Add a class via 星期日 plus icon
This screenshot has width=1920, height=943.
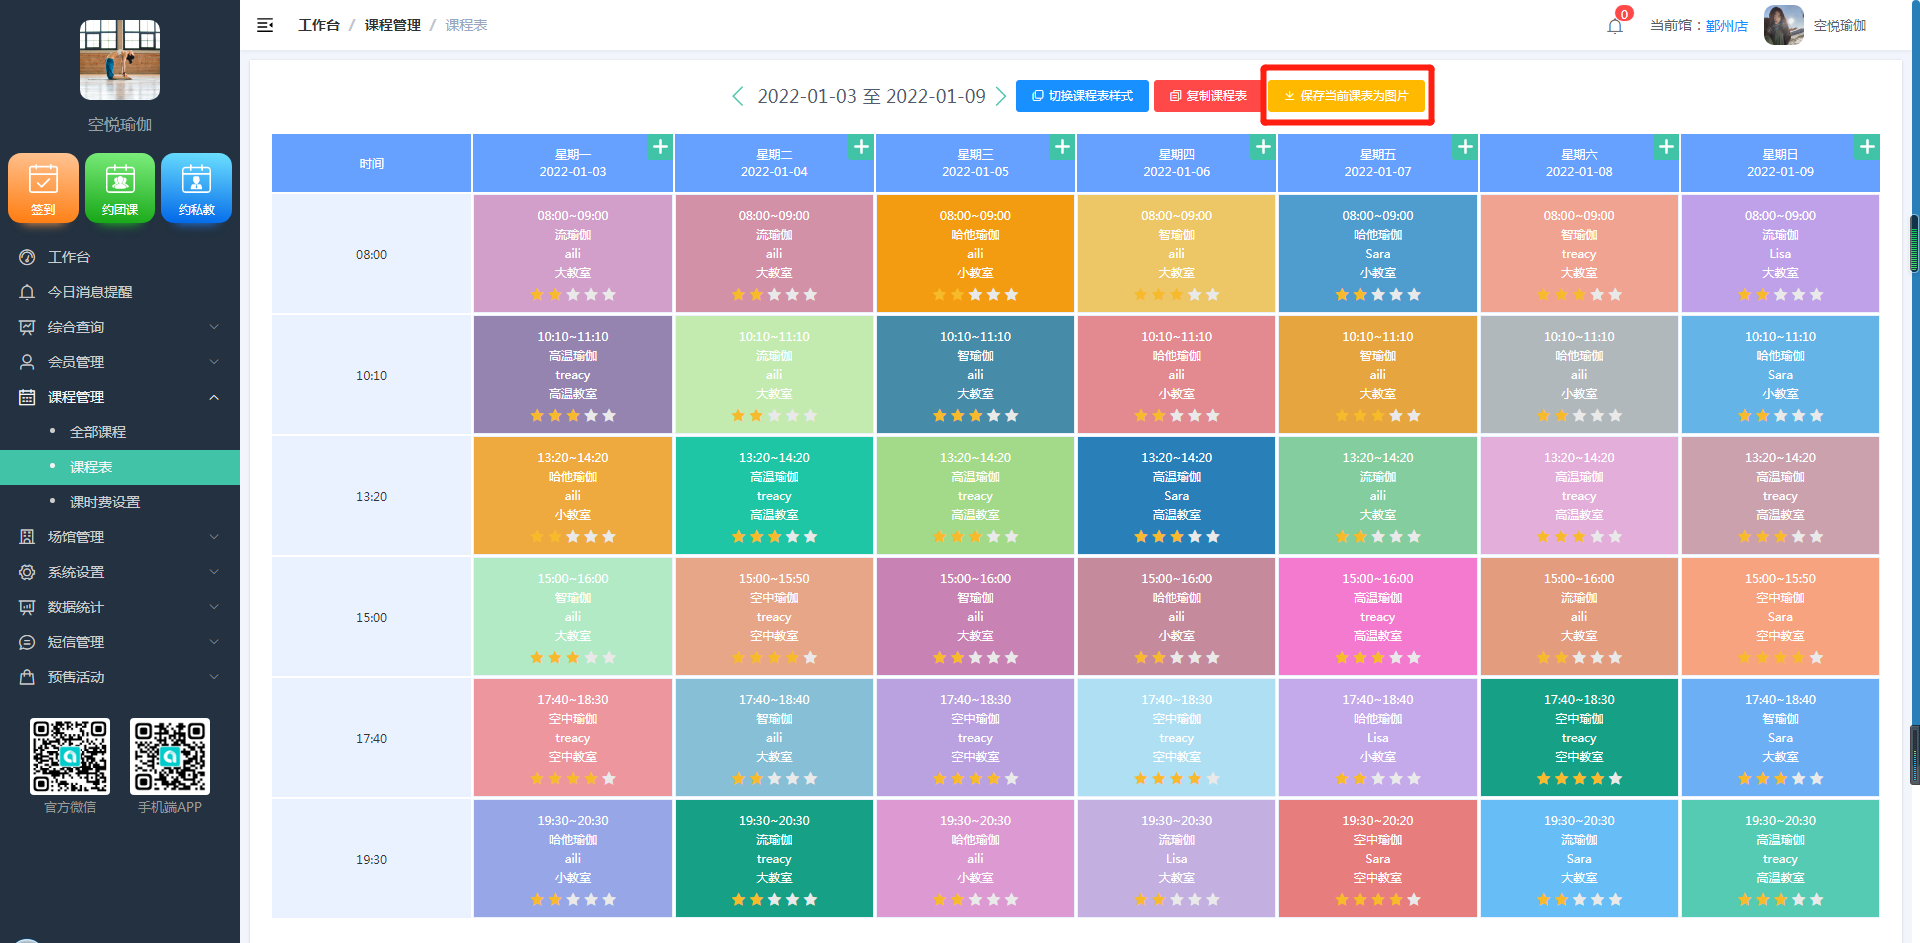pyautogui.click(x=1867, y=147)
